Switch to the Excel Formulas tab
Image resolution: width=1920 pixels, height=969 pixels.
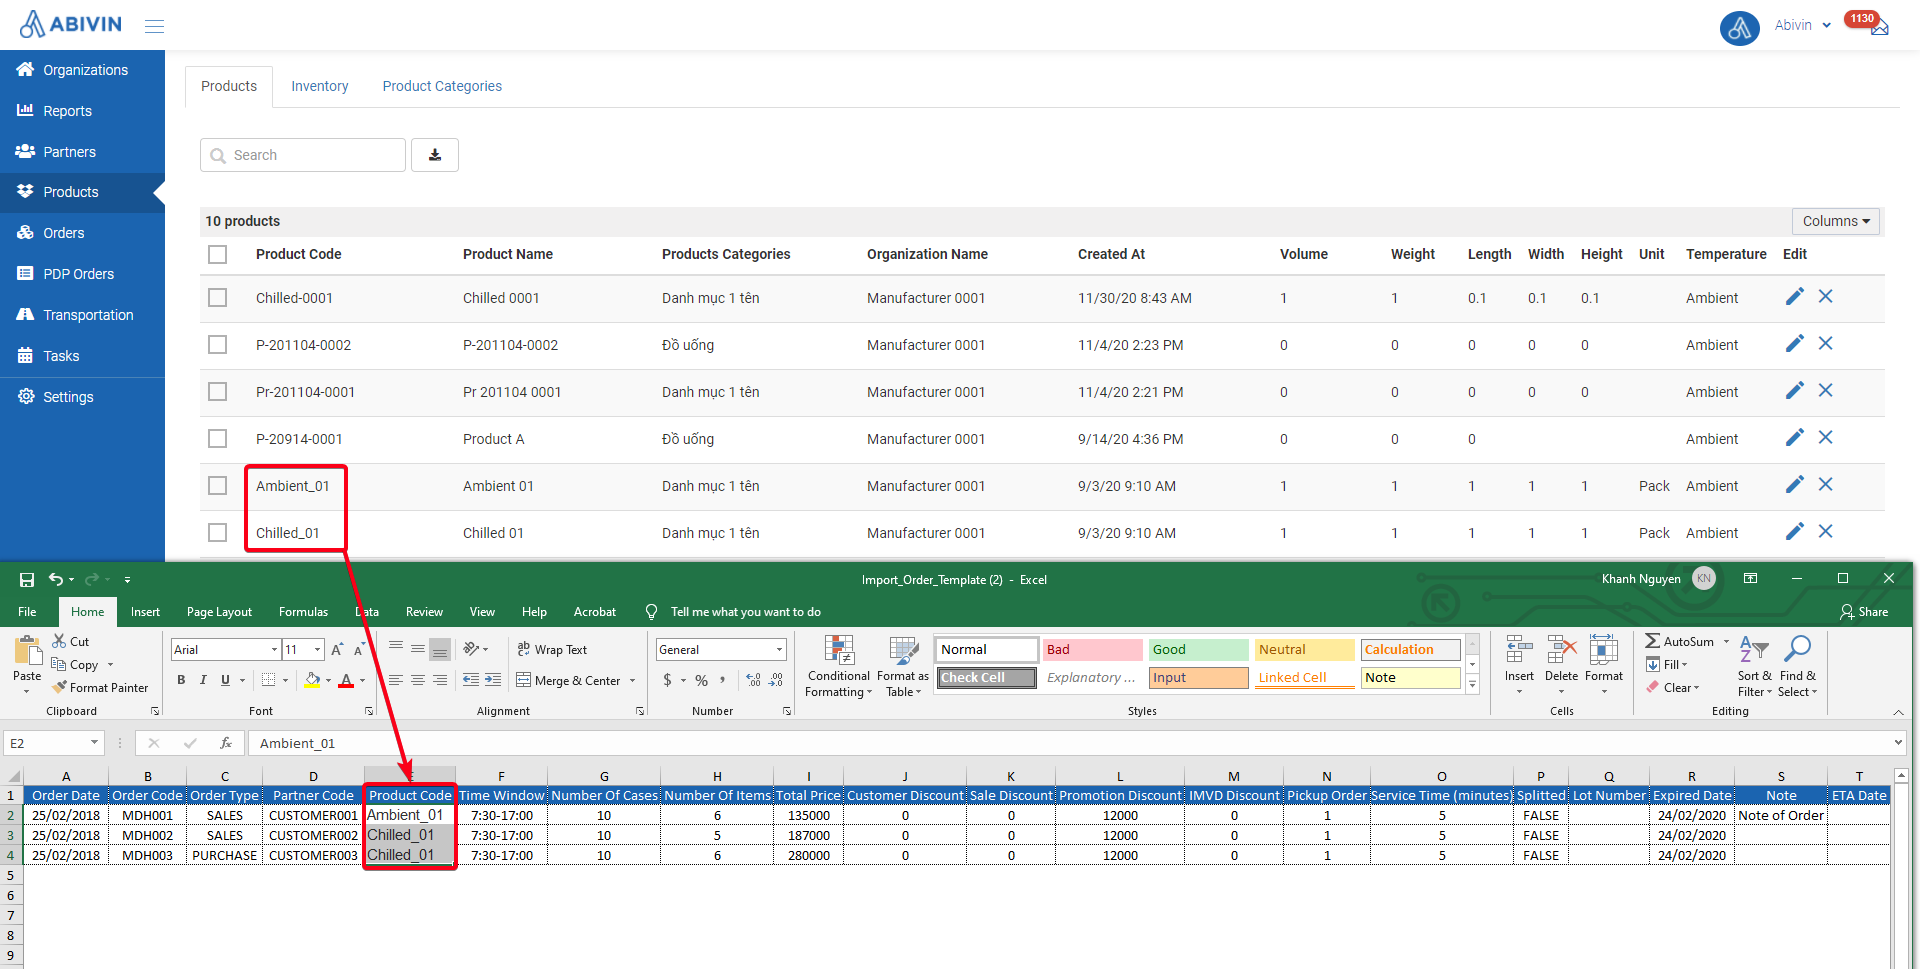303,612
